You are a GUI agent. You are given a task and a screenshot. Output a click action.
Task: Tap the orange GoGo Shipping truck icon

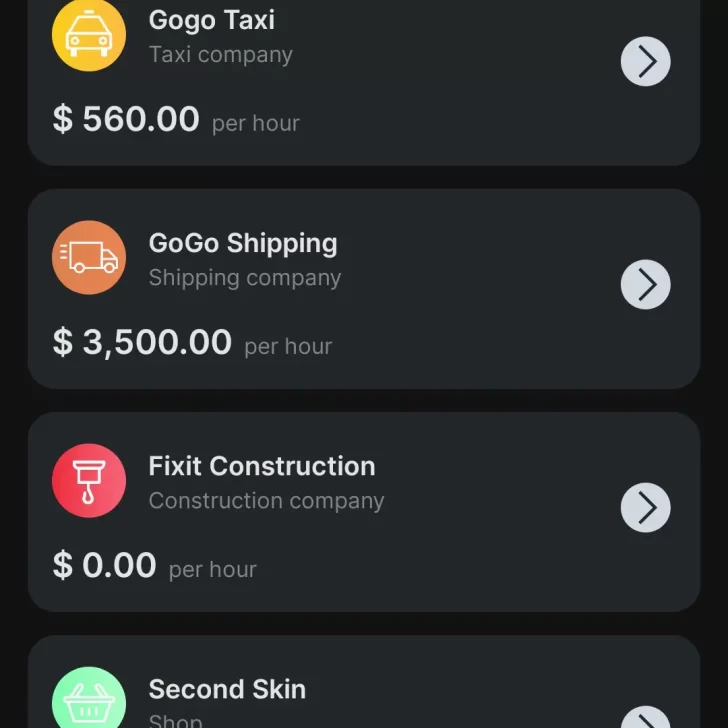(89, 258)
